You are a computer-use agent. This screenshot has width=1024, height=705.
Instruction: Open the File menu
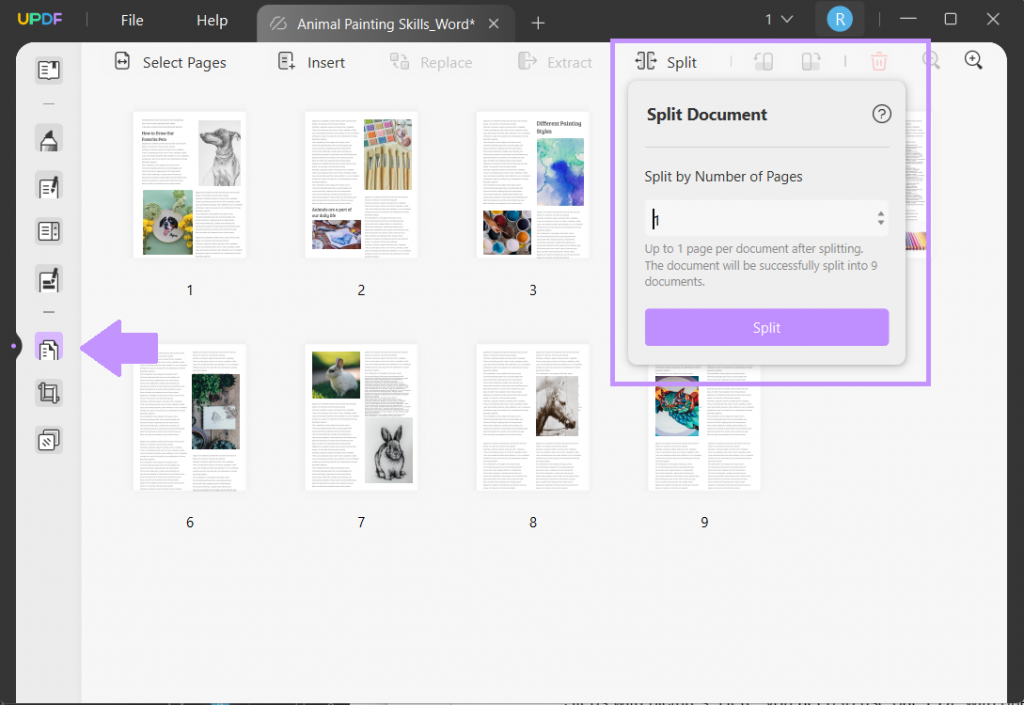[x=131, y=20]
